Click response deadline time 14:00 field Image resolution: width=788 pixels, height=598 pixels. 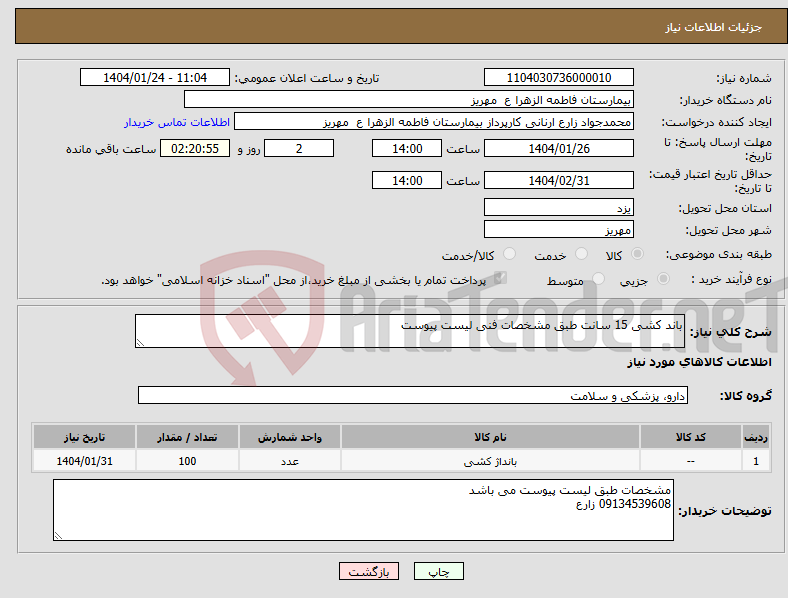point(407,149)
